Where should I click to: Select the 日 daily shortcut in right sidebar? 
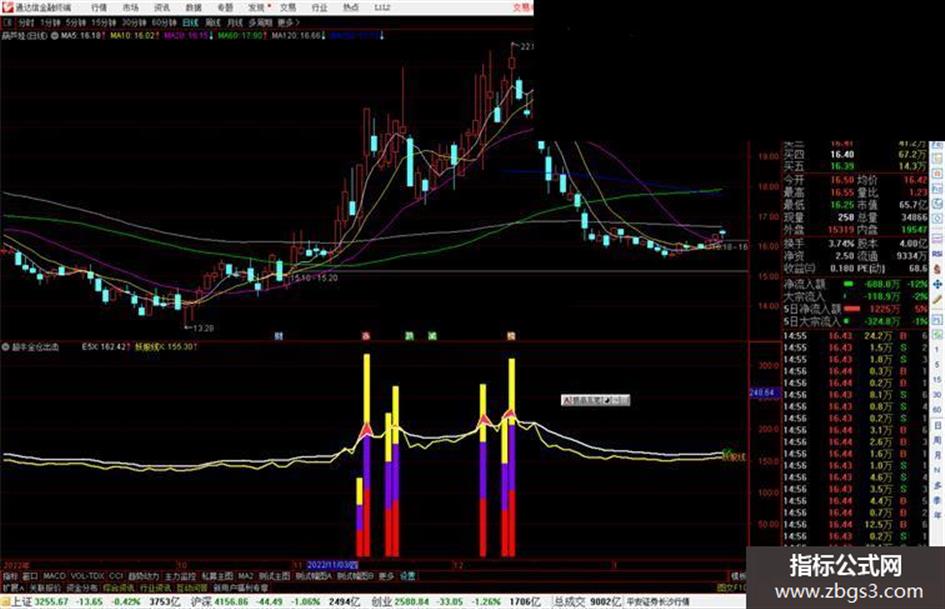click(x=937, y=425)
